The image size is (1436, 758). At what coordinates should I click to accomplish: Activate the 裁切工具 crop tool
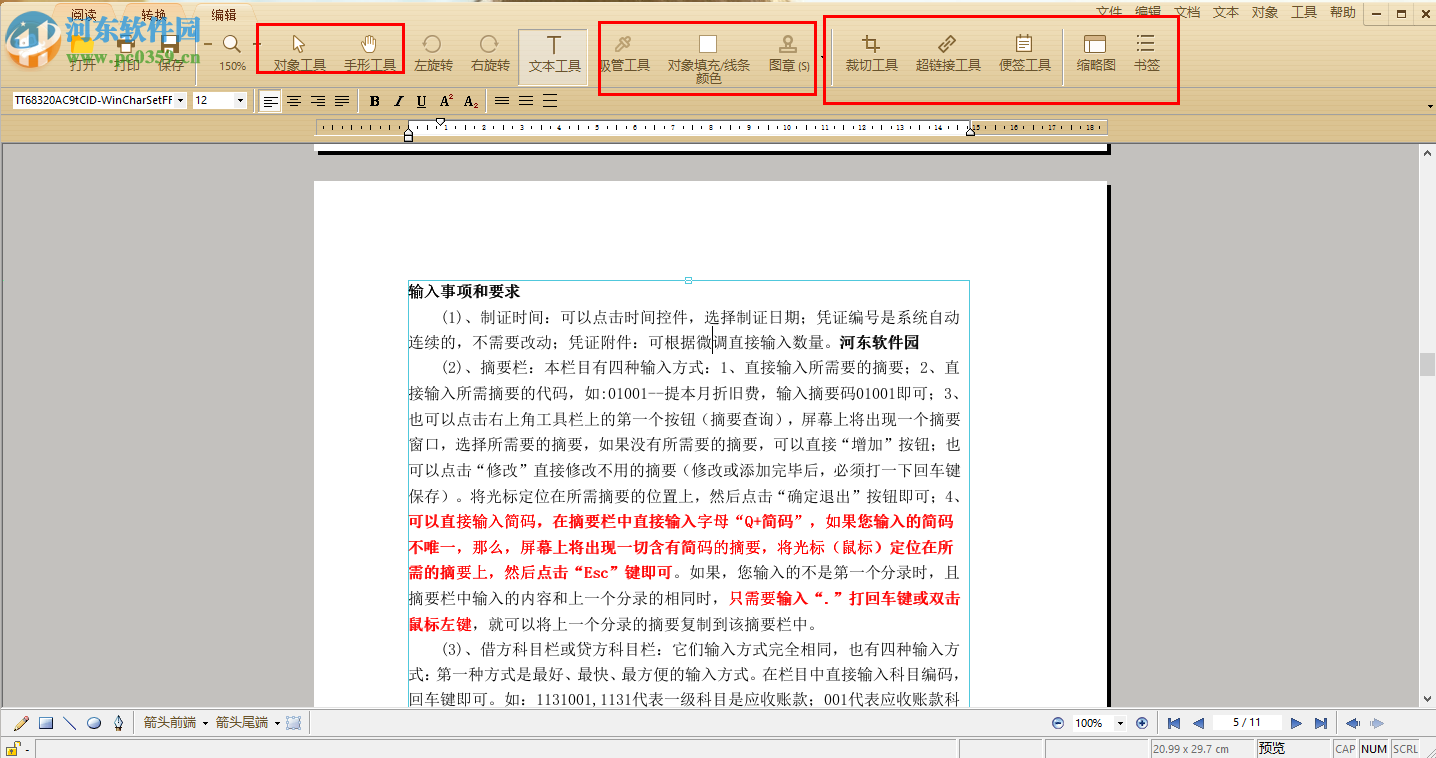[871, 52]
